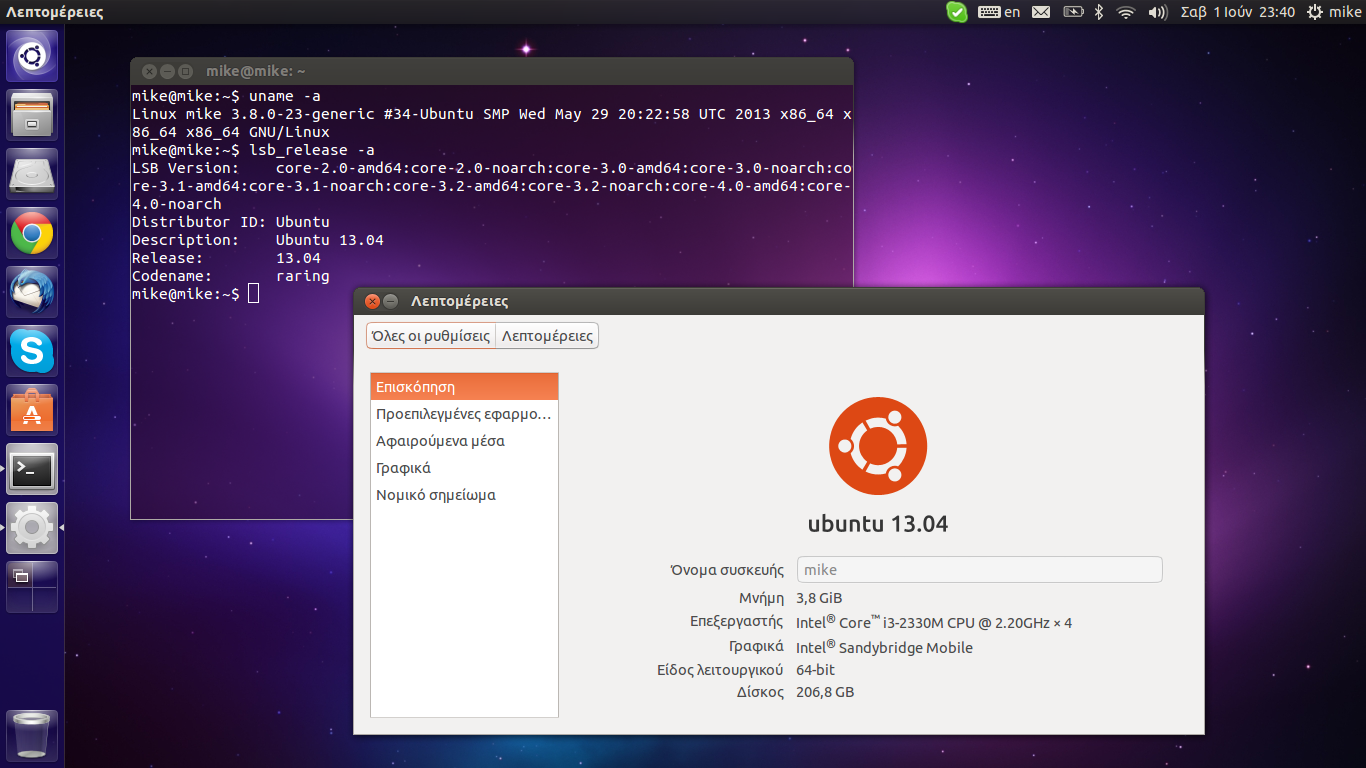Select Προεπιλεγμένες εφαρμογές in the sidebar

(464, 414)
